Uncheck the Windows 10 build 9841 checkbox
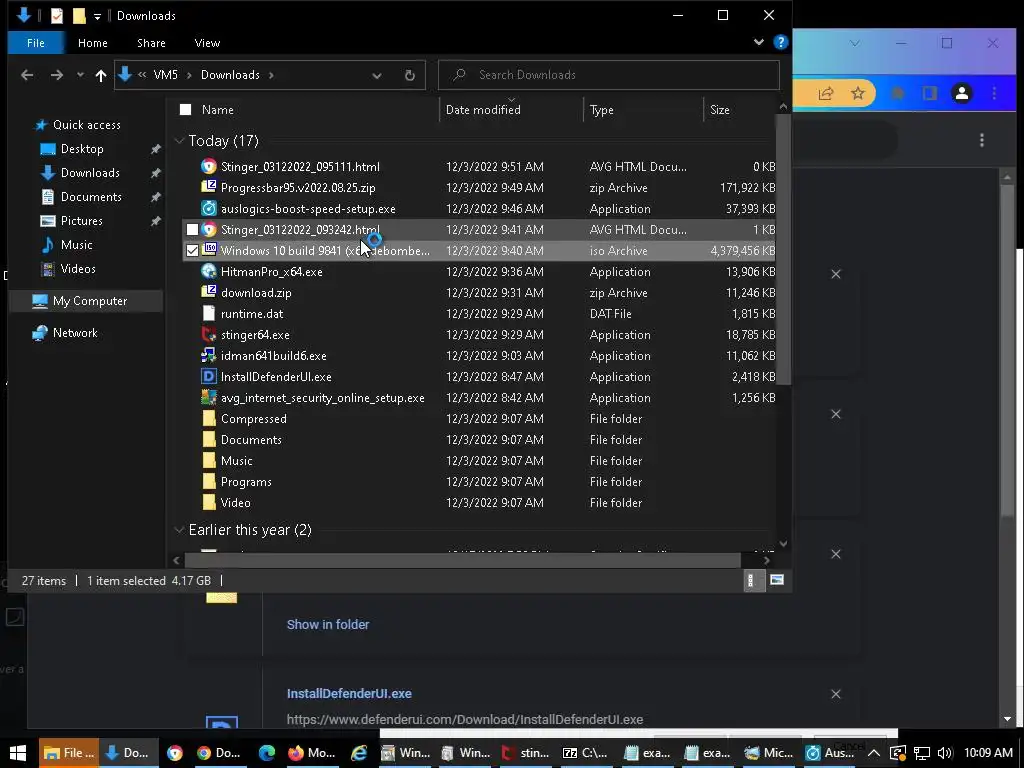 192,251
